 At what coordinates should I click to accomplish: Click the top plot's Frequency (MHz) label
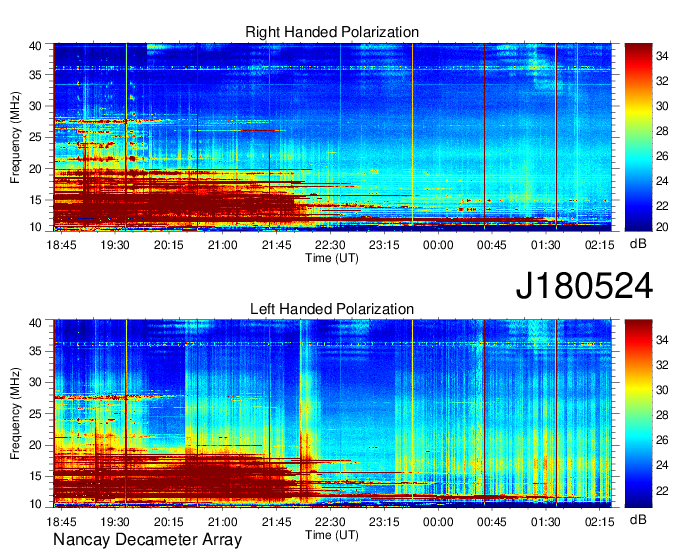point(15,137)
